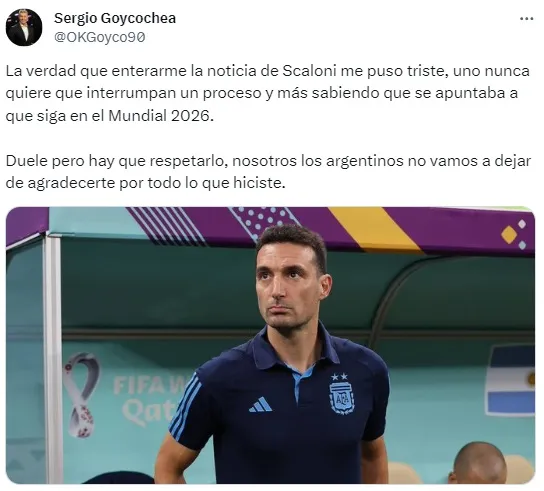Click the World Cup trophy emblem on the dugout wall
This screenshot has width=544, height=491.
coord(81,394)
